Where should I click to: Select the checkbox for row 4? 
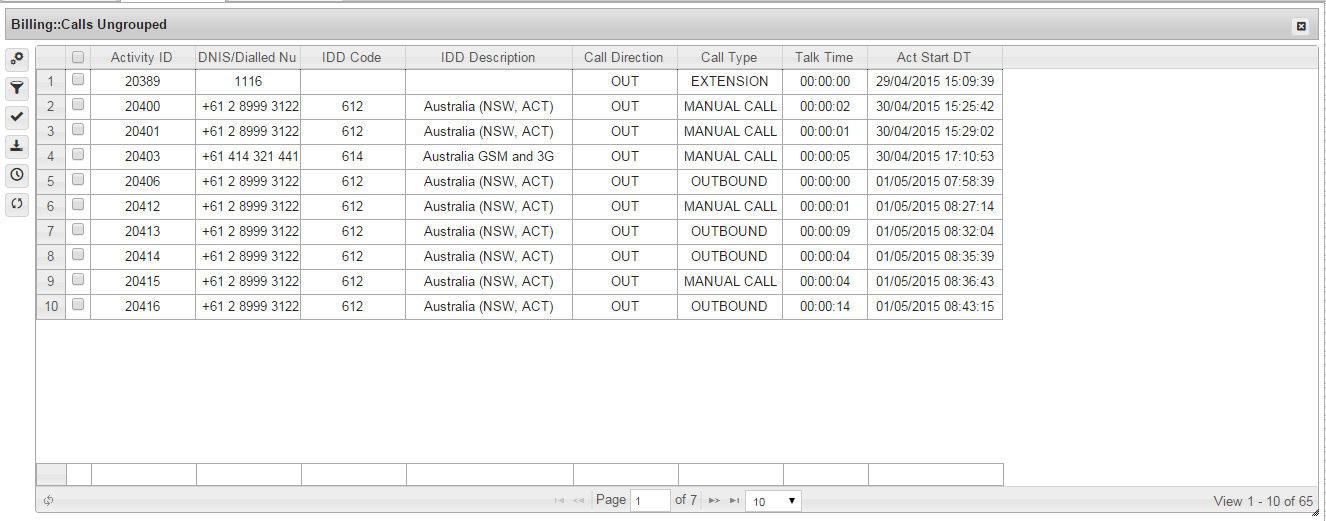[x=78, y=156]
